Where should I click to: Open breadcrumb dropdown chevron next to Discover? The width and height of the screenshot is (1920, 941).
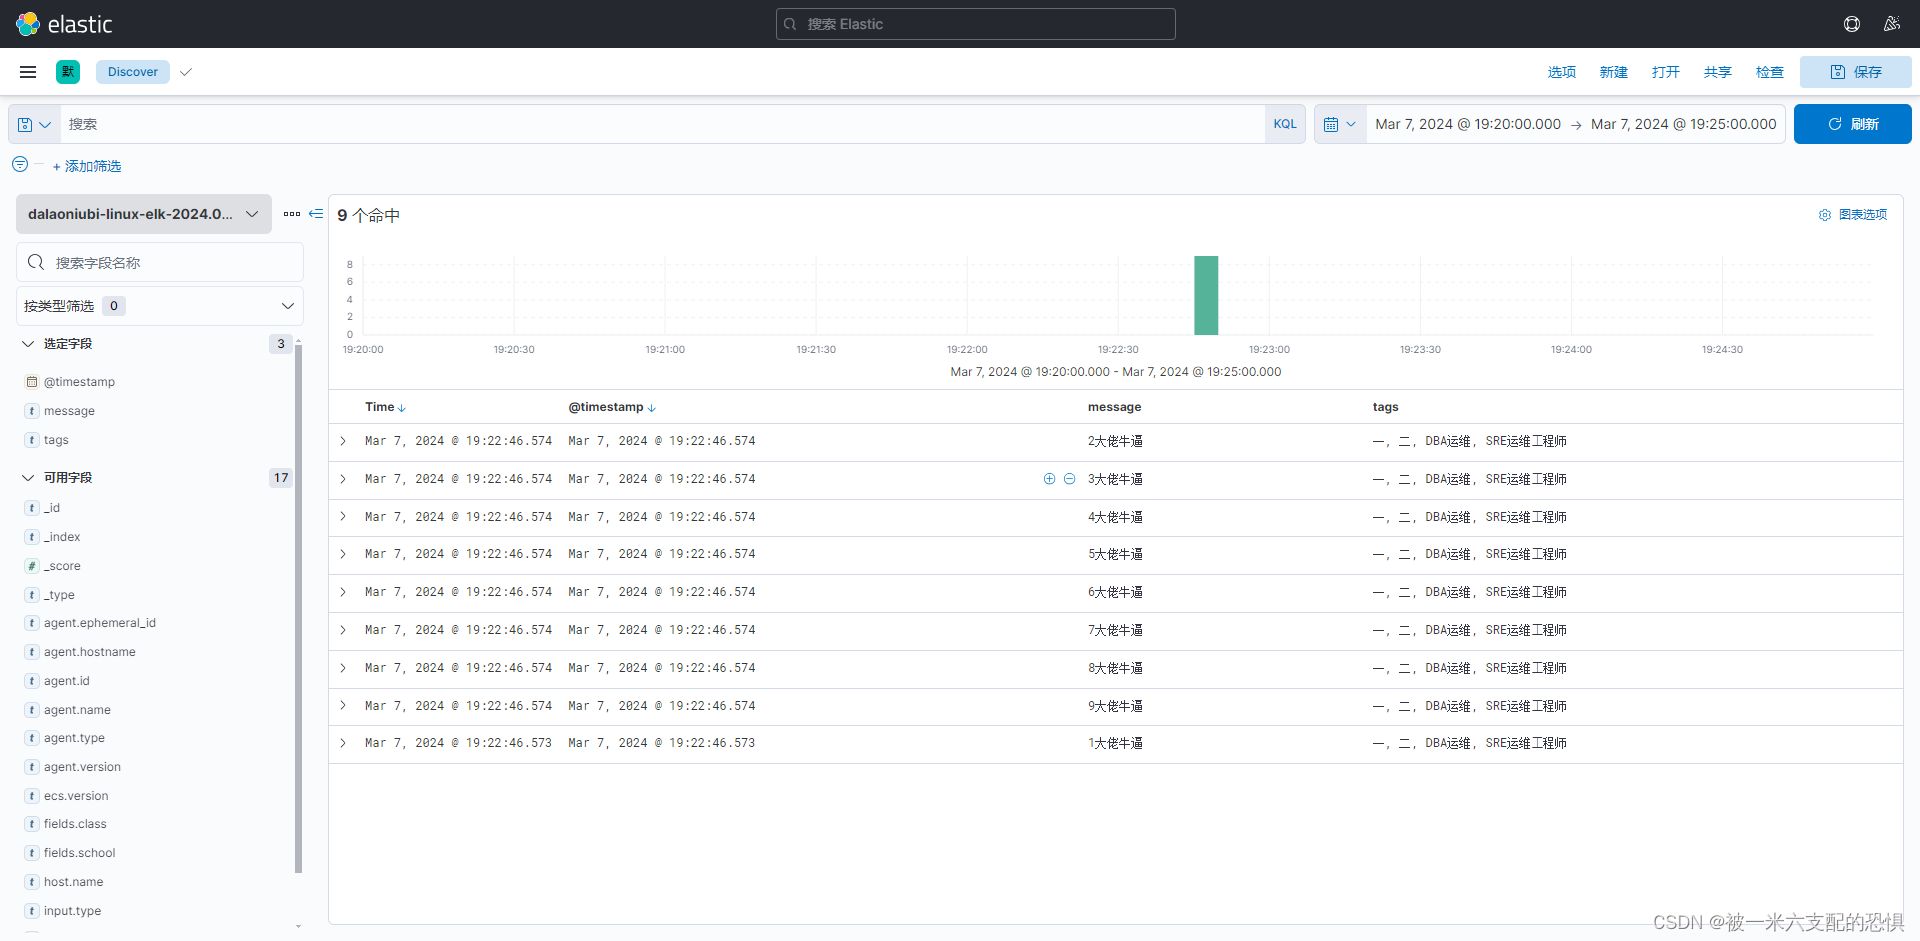click(x=186, y=72)
